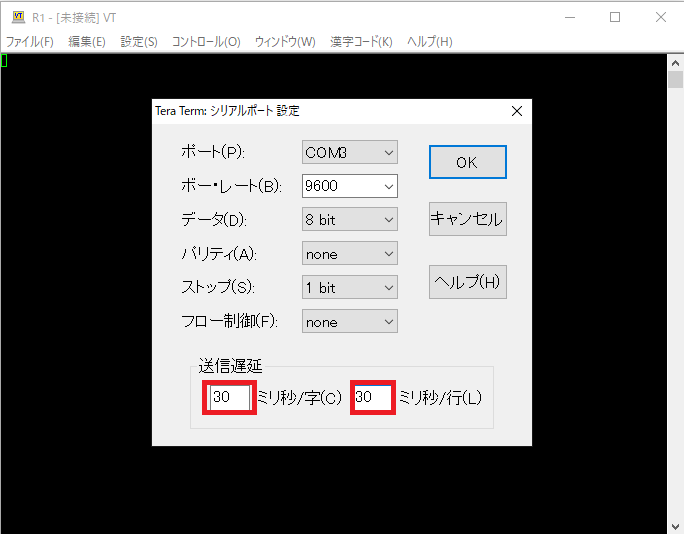The width and height of the screenshot is (684, 534).
Task: Click the scrollbar up arrow
Action: click(x=675, y=63)
